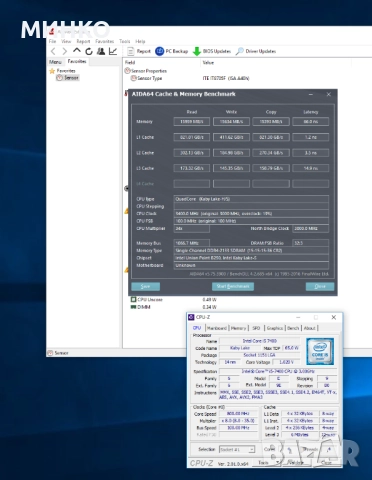Open the Tools dropdown button in CPU-Z

point(266,463)
